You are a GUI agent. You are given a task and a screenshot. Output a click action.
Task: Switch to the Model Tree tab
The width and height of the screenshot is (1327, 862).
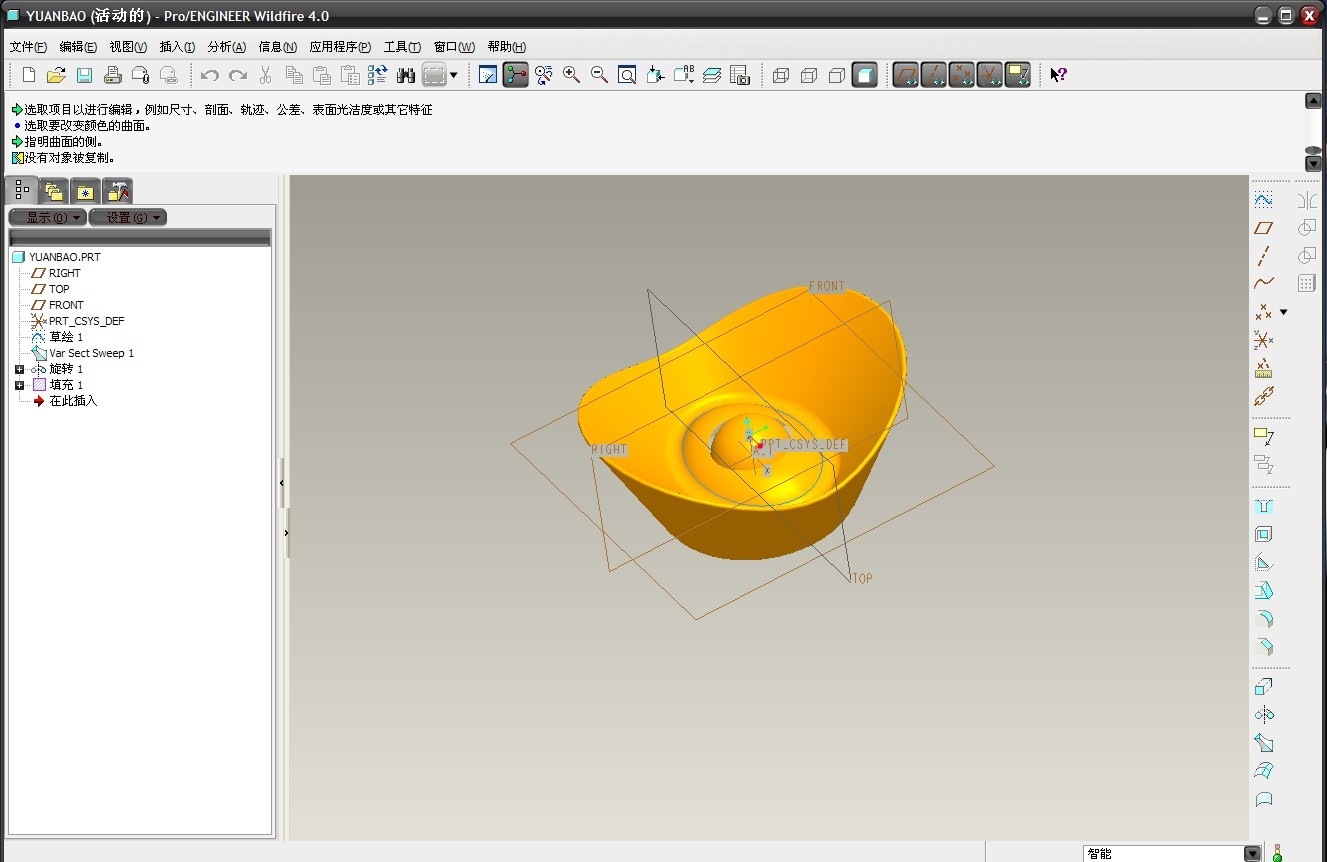click(x=21, y=190)
